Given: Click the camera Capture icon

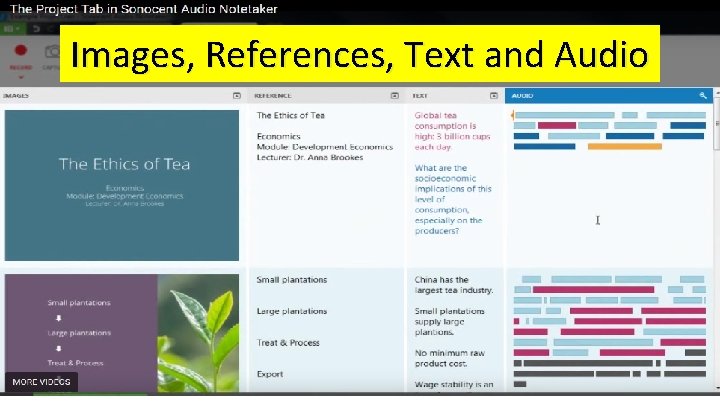Looking at the screenshot, I should [x=52, y=51].
